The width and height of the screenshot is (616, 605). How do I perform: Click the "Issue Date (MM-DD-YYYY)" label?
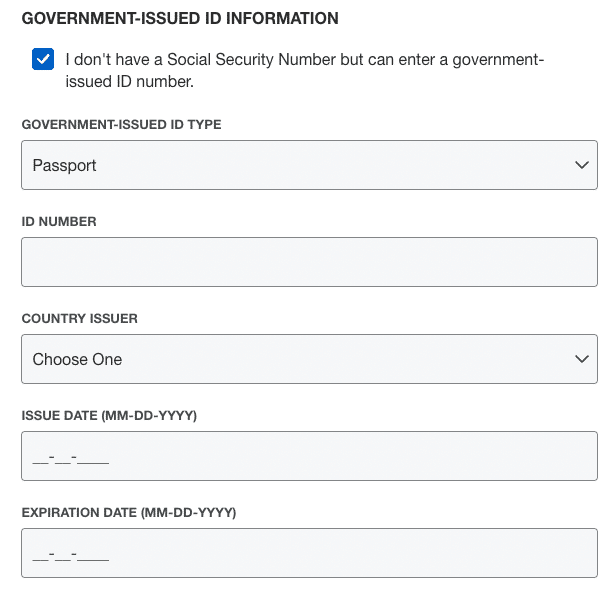pyautogui.click(x=109, y=416)
